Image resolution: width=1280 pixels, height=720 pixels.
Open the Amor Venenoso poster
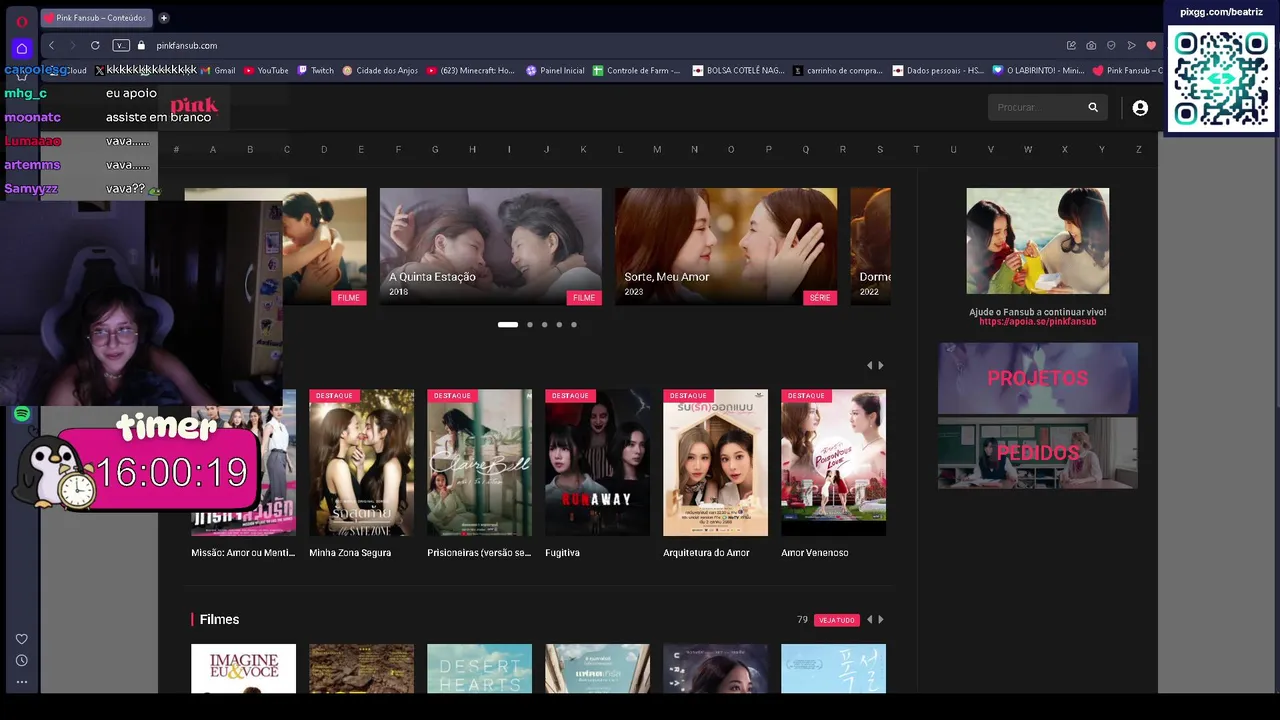pyautogui.click(x=833, y=463)
